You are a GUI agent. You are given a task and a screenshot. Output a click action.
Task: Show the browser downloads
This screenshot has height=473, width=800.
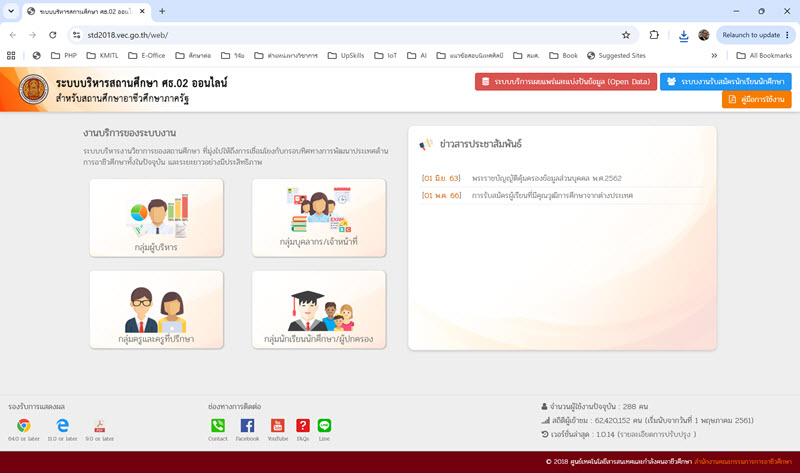coord(684,35)
